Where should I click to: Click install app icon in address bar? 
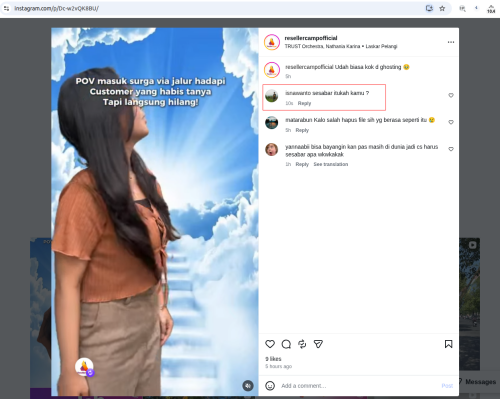[429, 9]
